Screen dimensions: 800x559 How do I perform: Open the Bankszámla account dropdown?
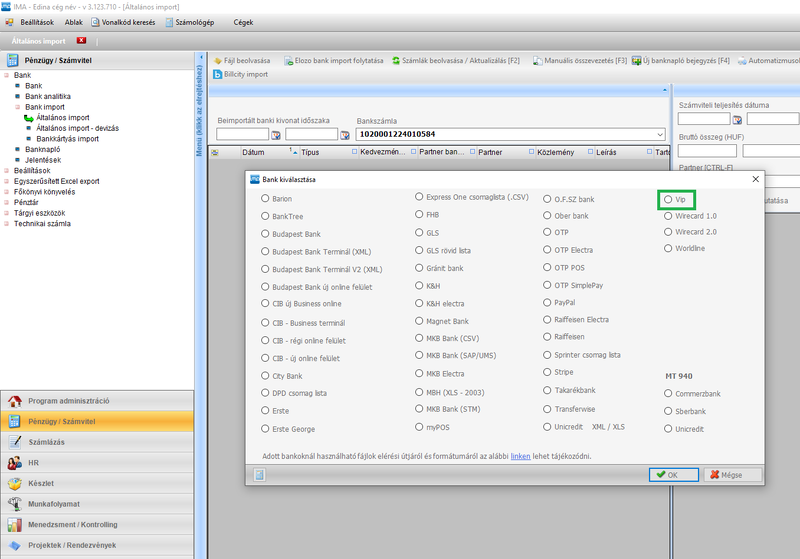[x=660, y=134]
